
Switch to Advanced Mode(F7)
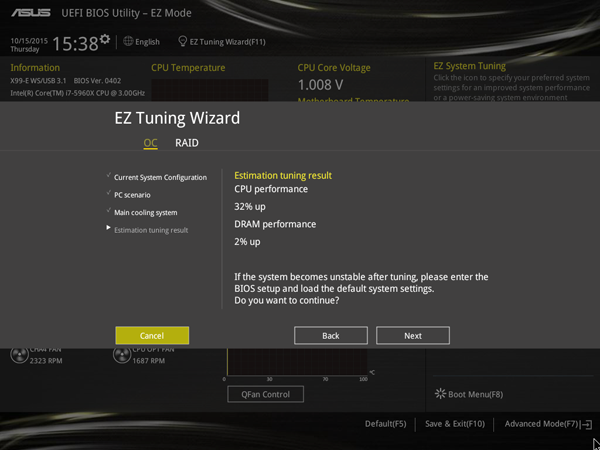click(541, 424)
